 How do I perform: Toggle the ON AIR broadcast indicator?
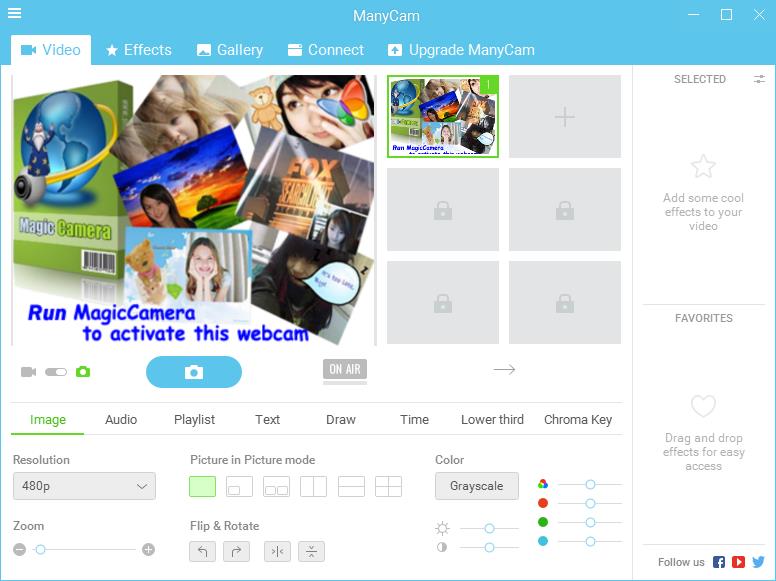coord(345,369)
